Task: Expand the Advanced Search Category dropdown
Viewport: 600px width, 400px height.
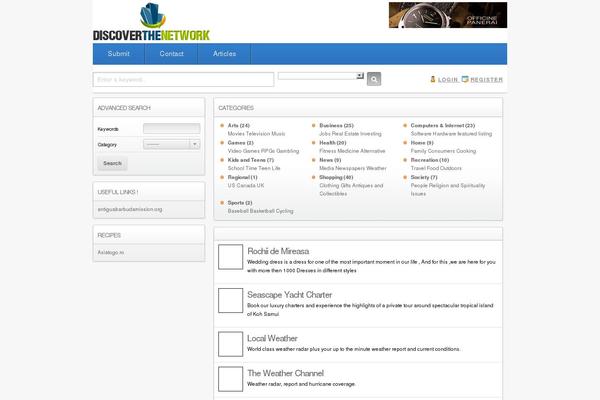Action: [x=171, y=144]
